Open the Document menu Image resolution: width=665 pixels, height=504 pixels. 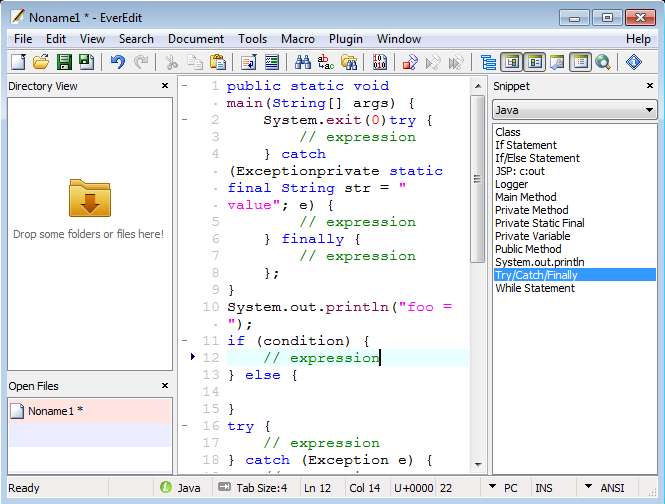[196, 39]
